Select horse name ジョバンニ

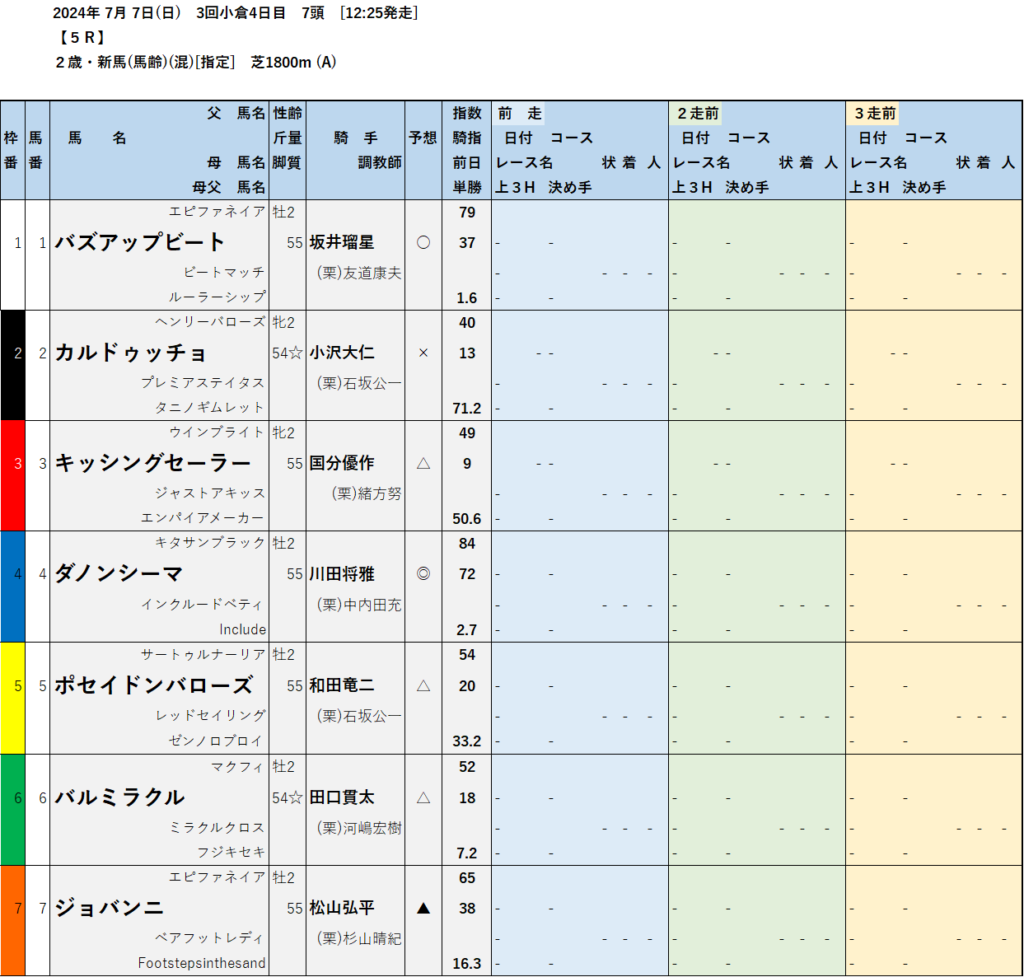click(109, 907)
